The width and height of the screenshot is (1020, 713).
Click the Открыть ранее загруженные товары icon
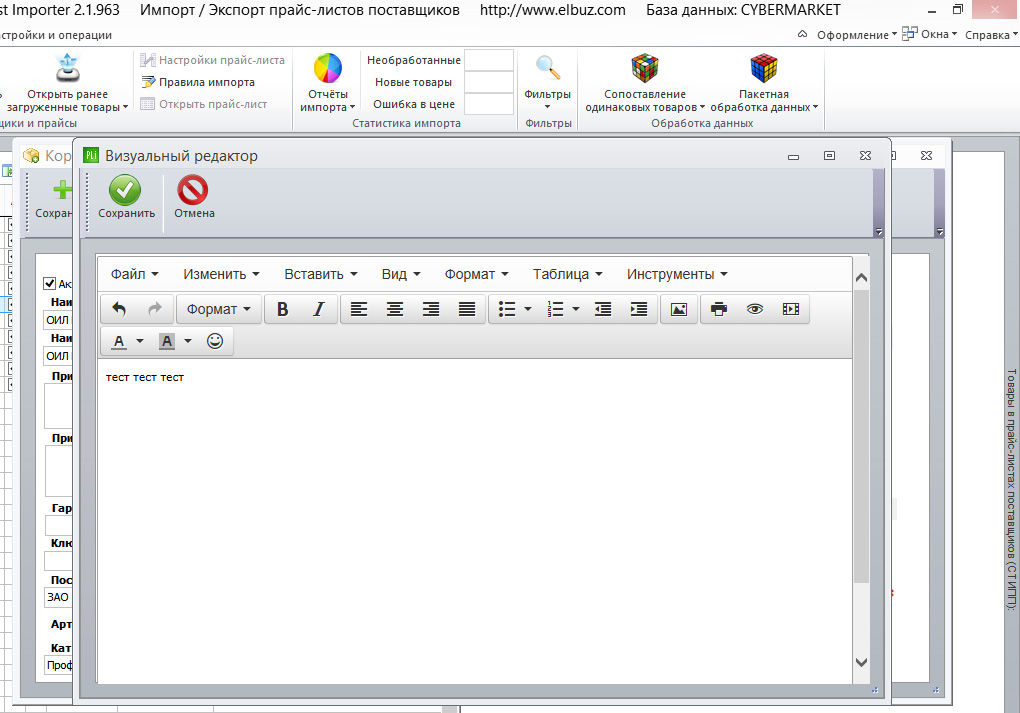pyautogui.click(x=68, y=68)
